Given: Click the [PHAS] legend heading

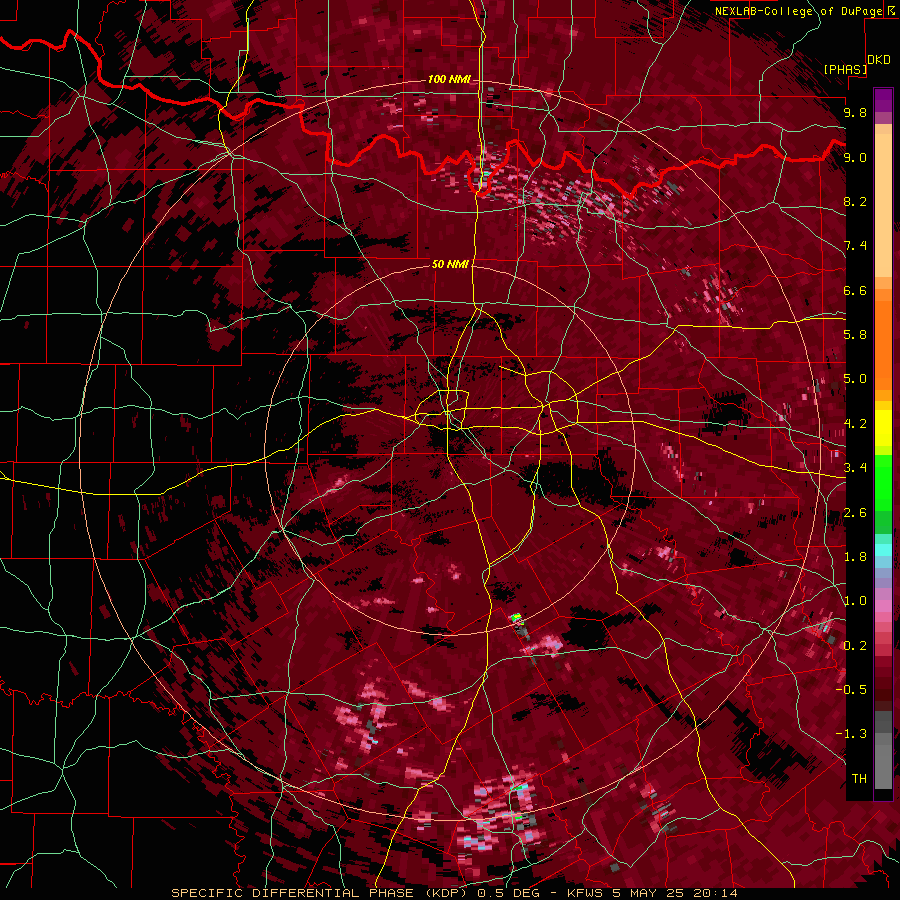Looking at the screenshot, I should click(845, 69).
